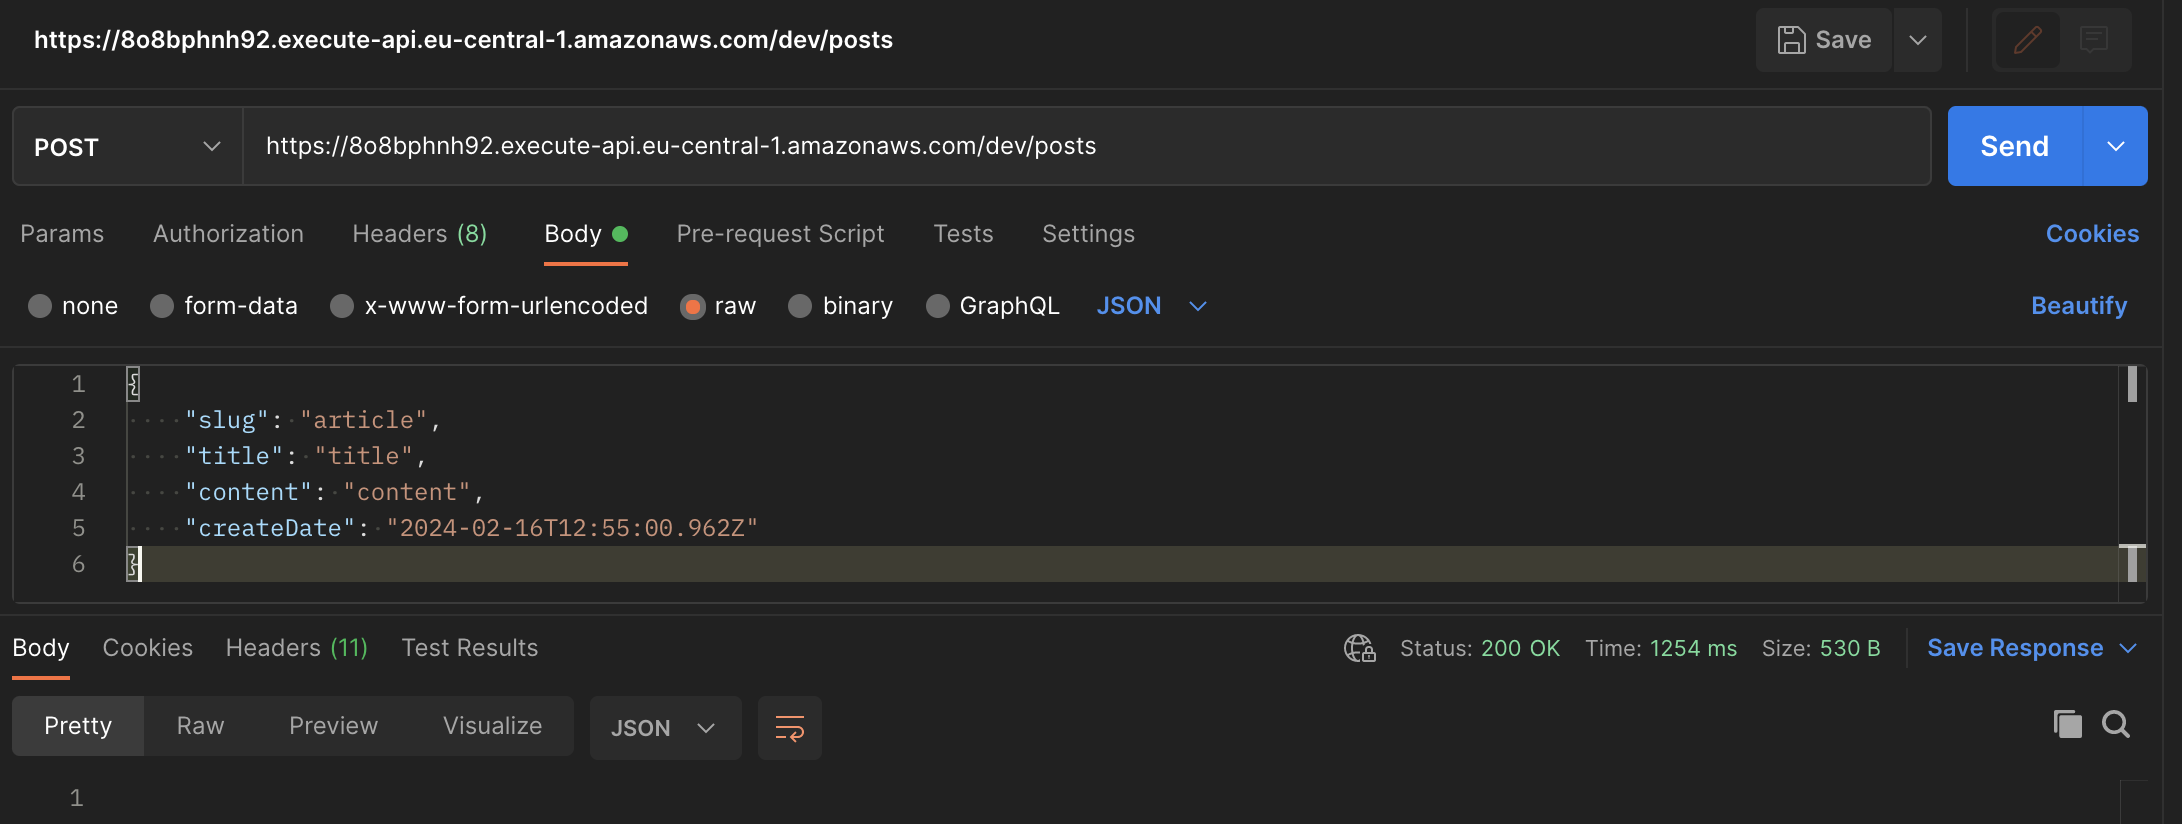2182x824 pixels.
Task: Expand the Save Response chevron
Action: (x=2129, y=649)
